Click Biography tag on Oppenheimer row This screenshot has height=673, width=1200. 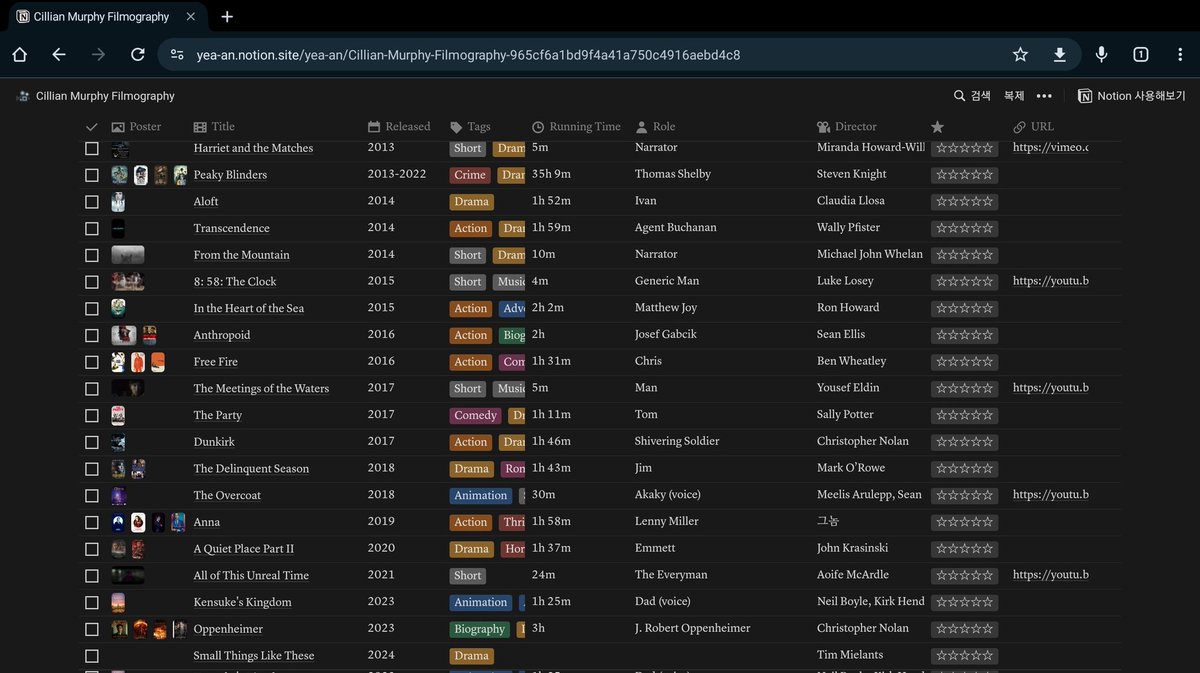(480, 629)
